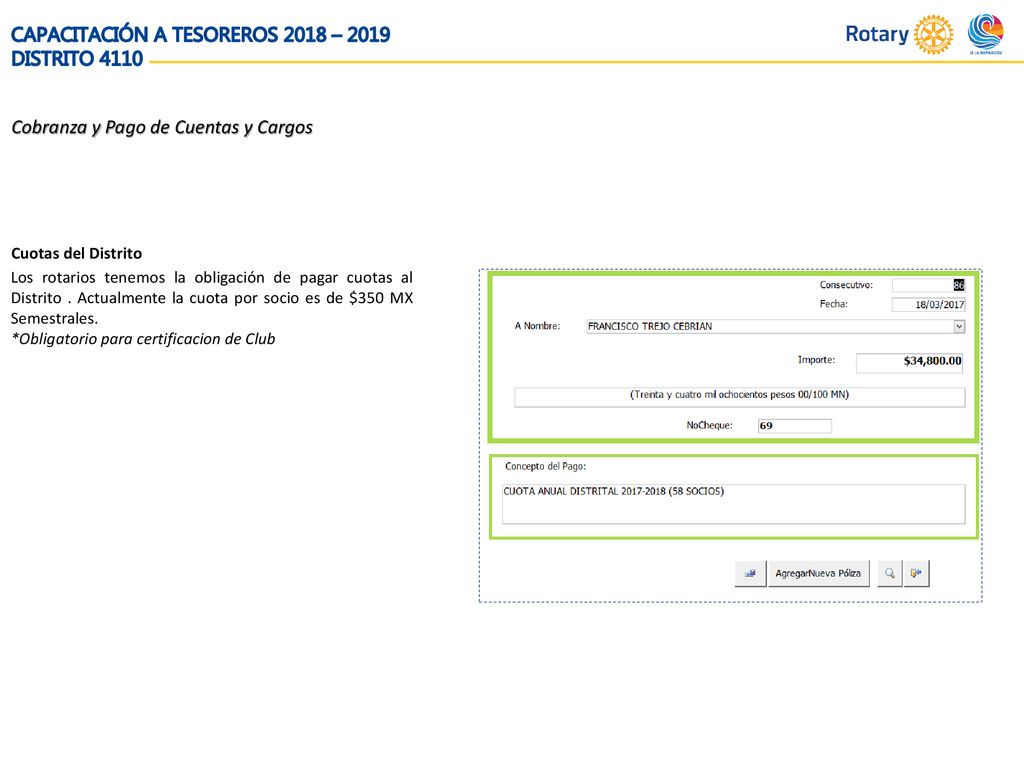Screen dimensions: 1024x768
Task: Click the 'CAPACITACIÓN A TESOREROS 2018 – 2019' title
Action: tap(200, 34)
